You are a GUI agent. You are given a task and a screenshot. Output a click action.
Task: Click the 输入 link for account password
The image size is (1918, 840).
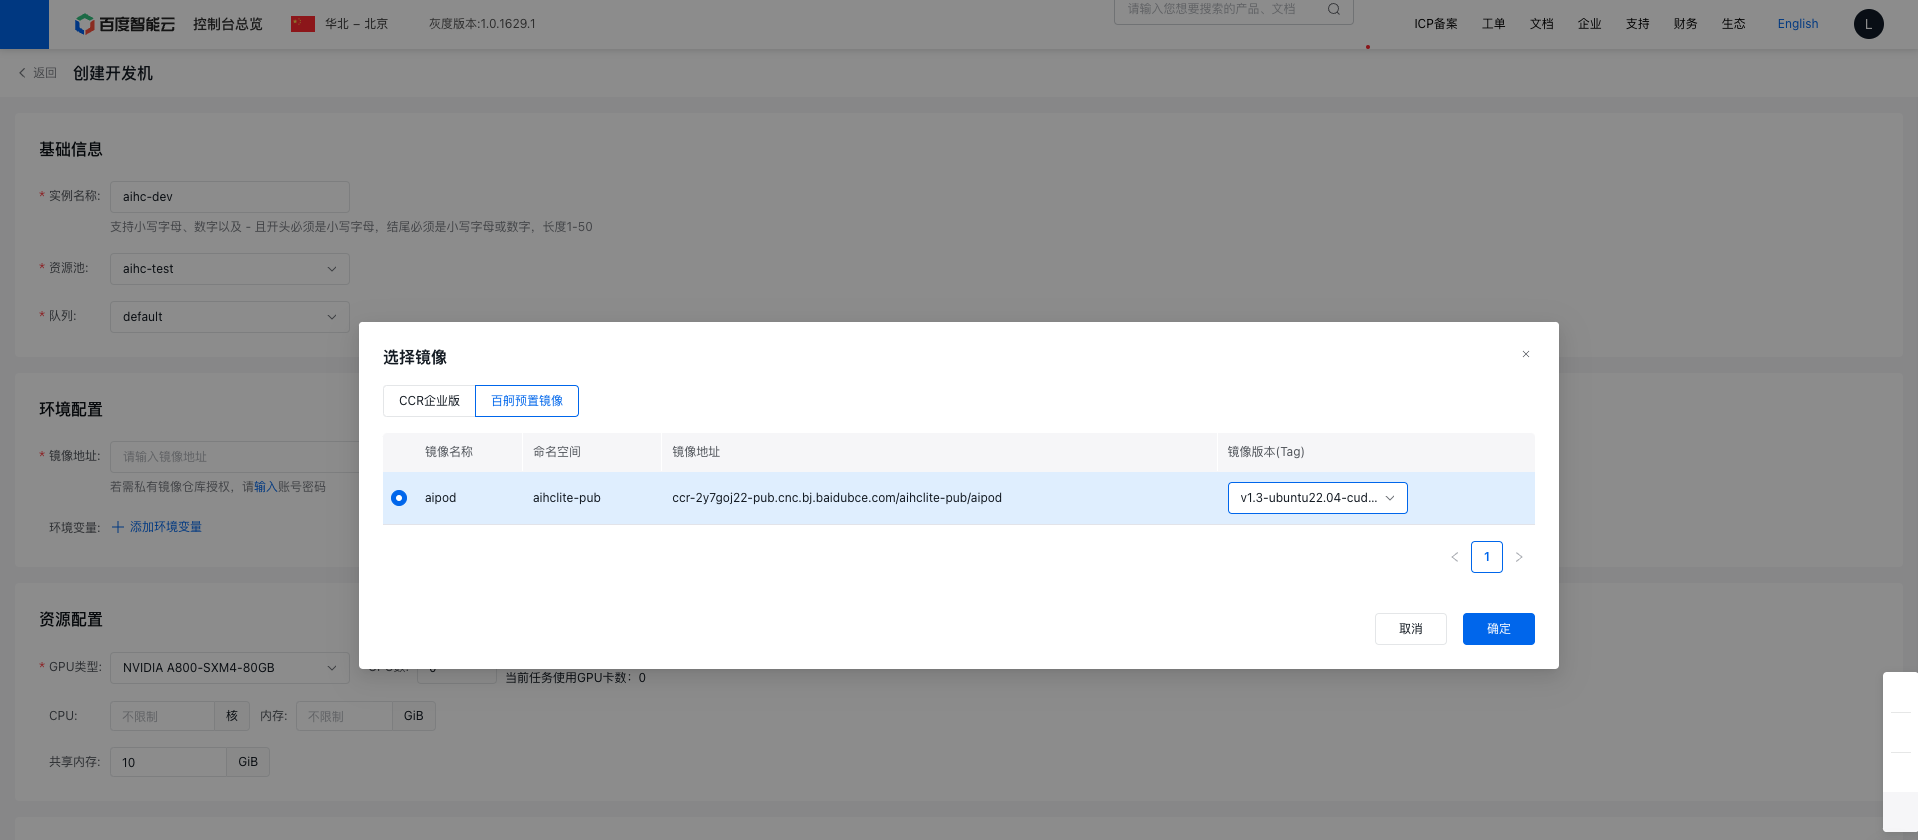266,487
